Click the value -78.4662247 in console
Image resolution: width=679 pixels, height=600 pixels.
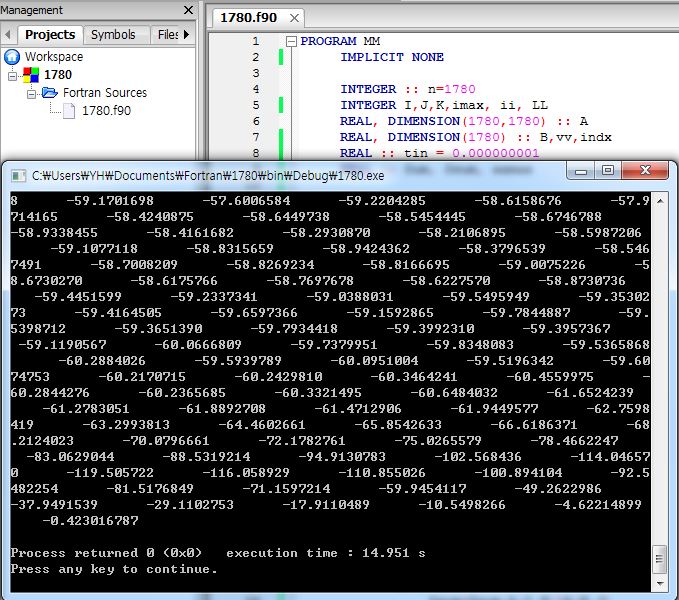point(575,441)
